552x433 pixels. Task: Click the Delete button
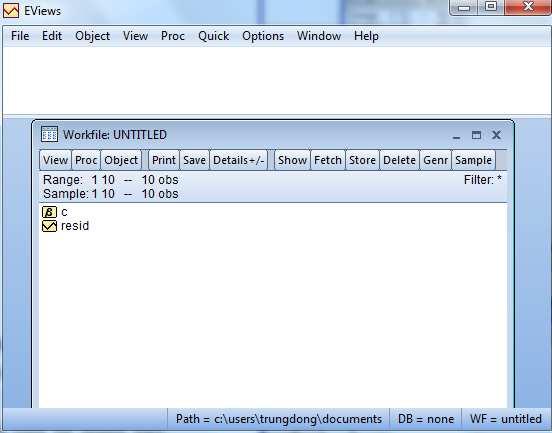pyautogui.click(x=400, y=160)
